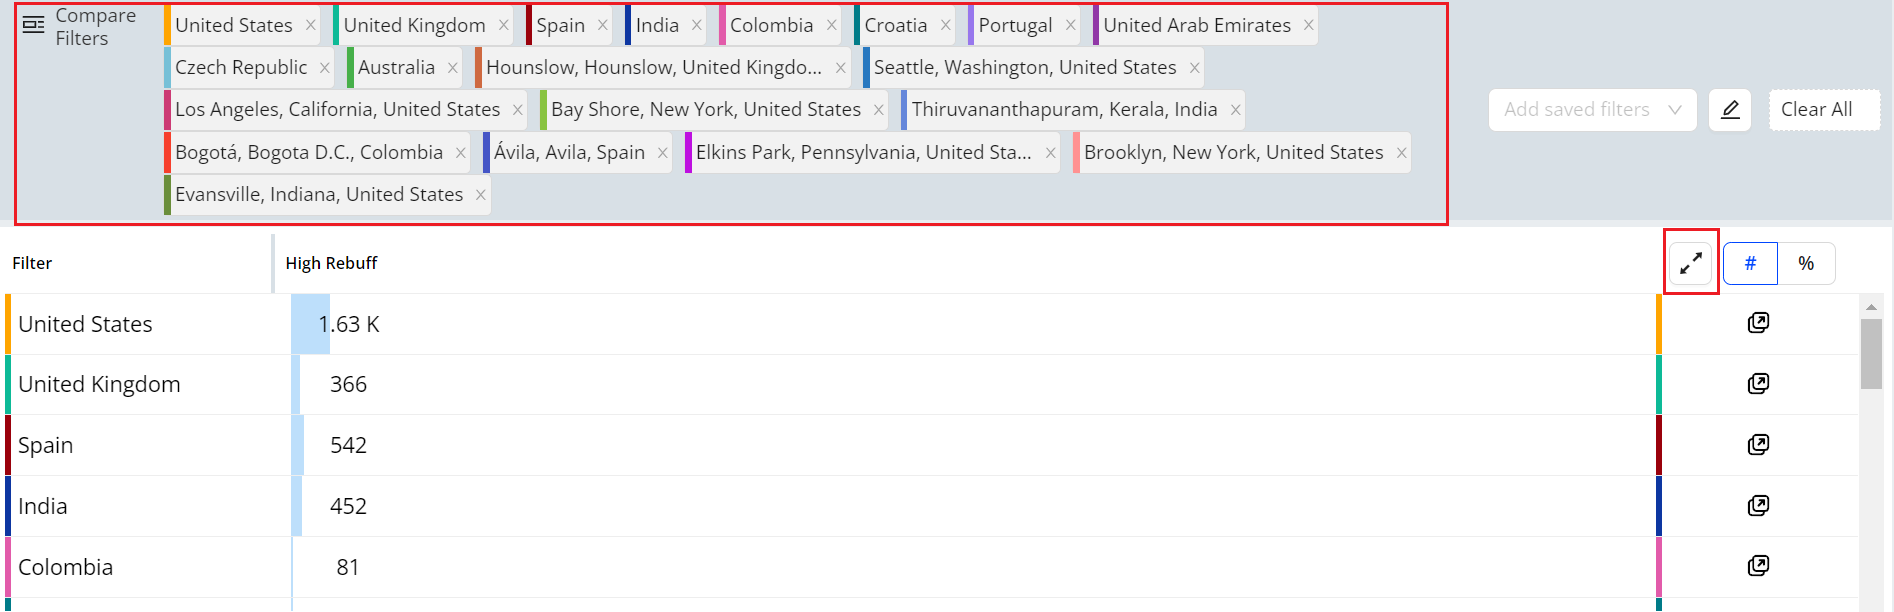This screenshot has height=612, width=1894.
Task: Click the Czech Republic filter chip label
Action: [x=241, y=68]
